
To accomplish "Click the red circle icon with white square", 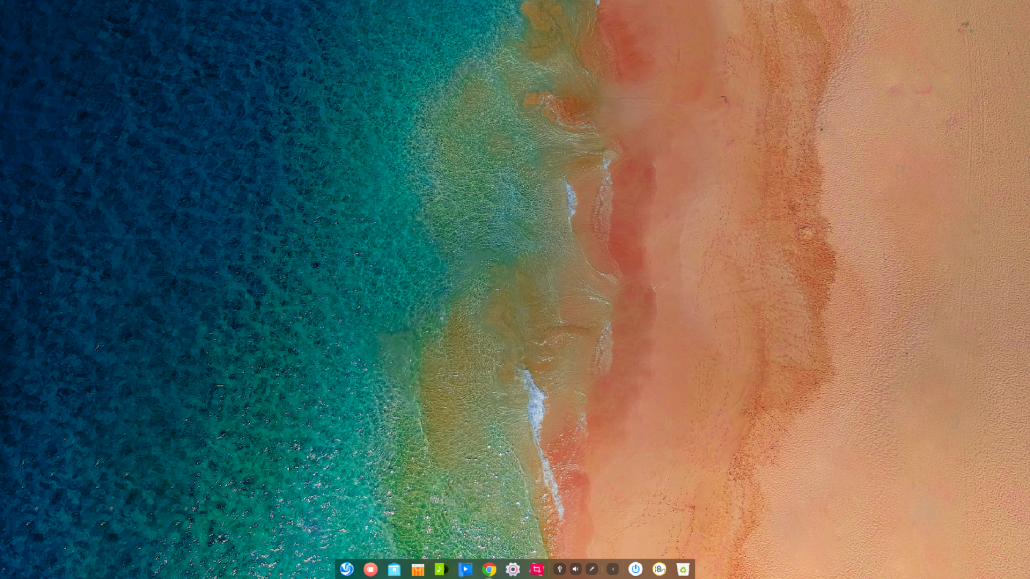I will [370, 569].
